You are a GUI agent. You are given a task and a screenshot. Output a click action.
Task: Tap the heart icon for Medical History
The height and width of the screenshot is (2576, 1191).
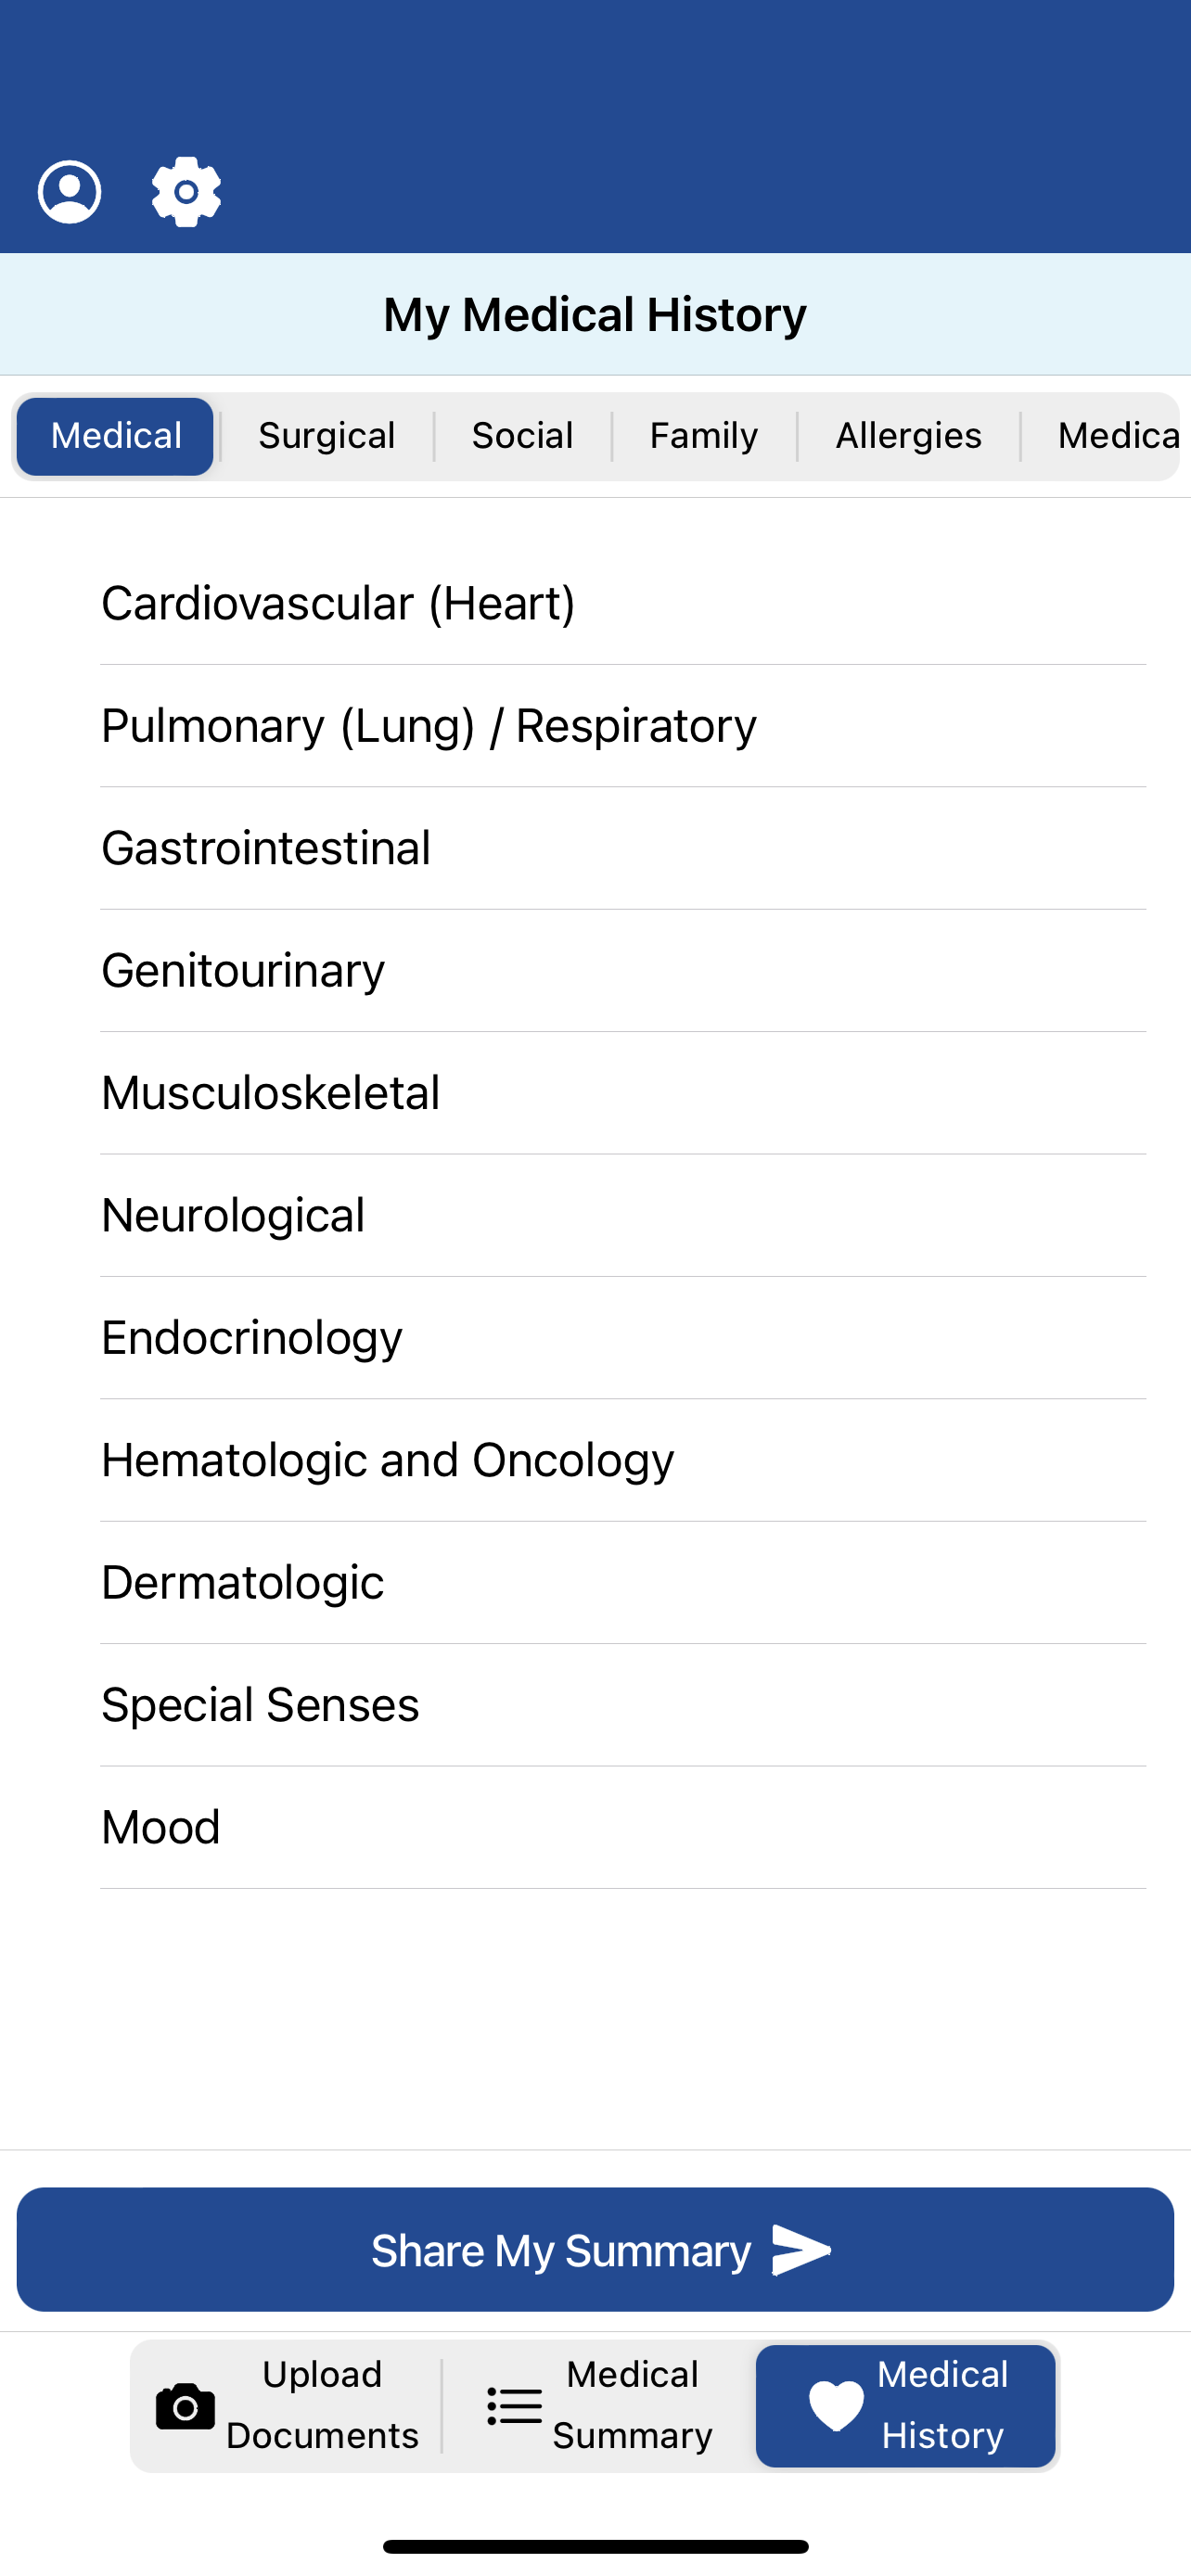click(836, 2405)
